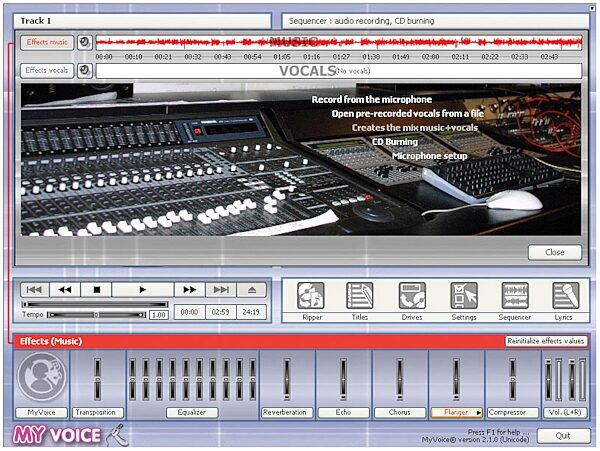Click the Flanger vertical slider
Viewport: 600px width, 451px height.
tap(456, 379)
